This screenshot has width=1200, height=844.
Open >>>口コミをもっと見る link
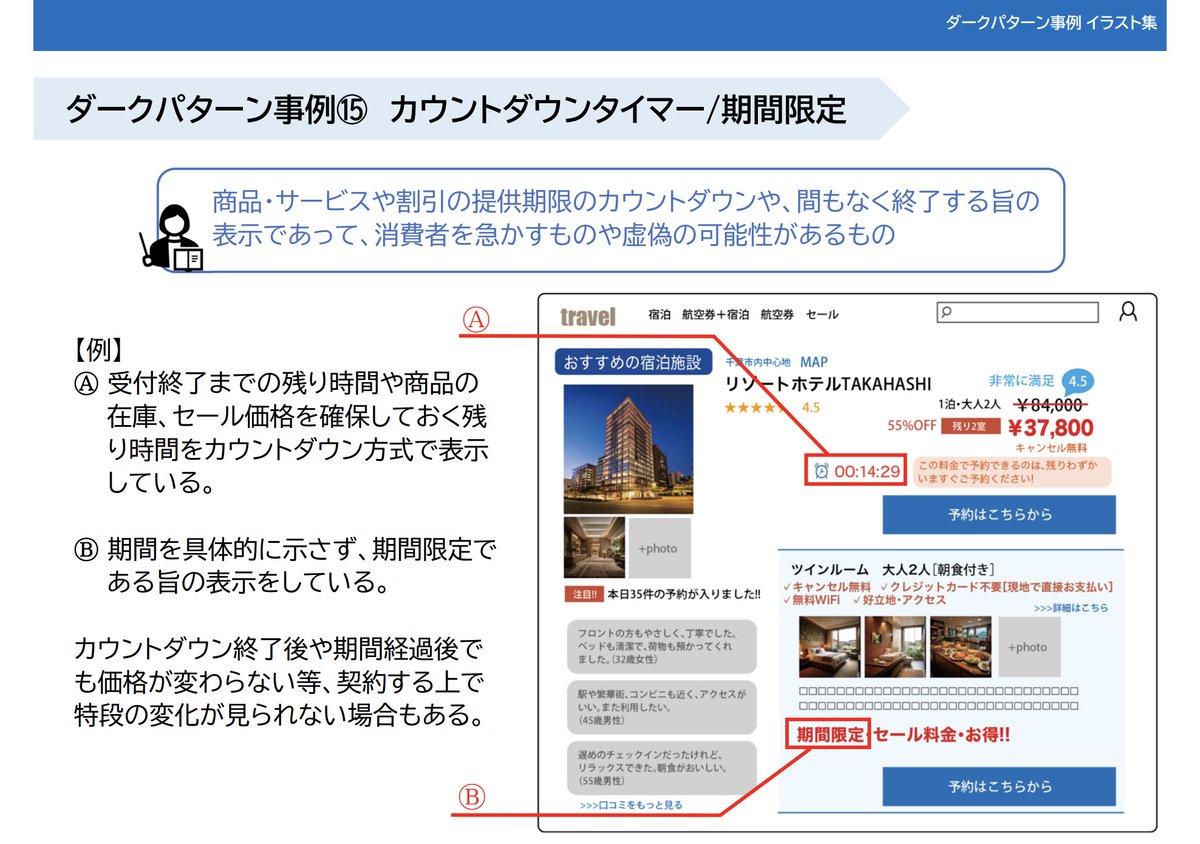click(631, 804)
